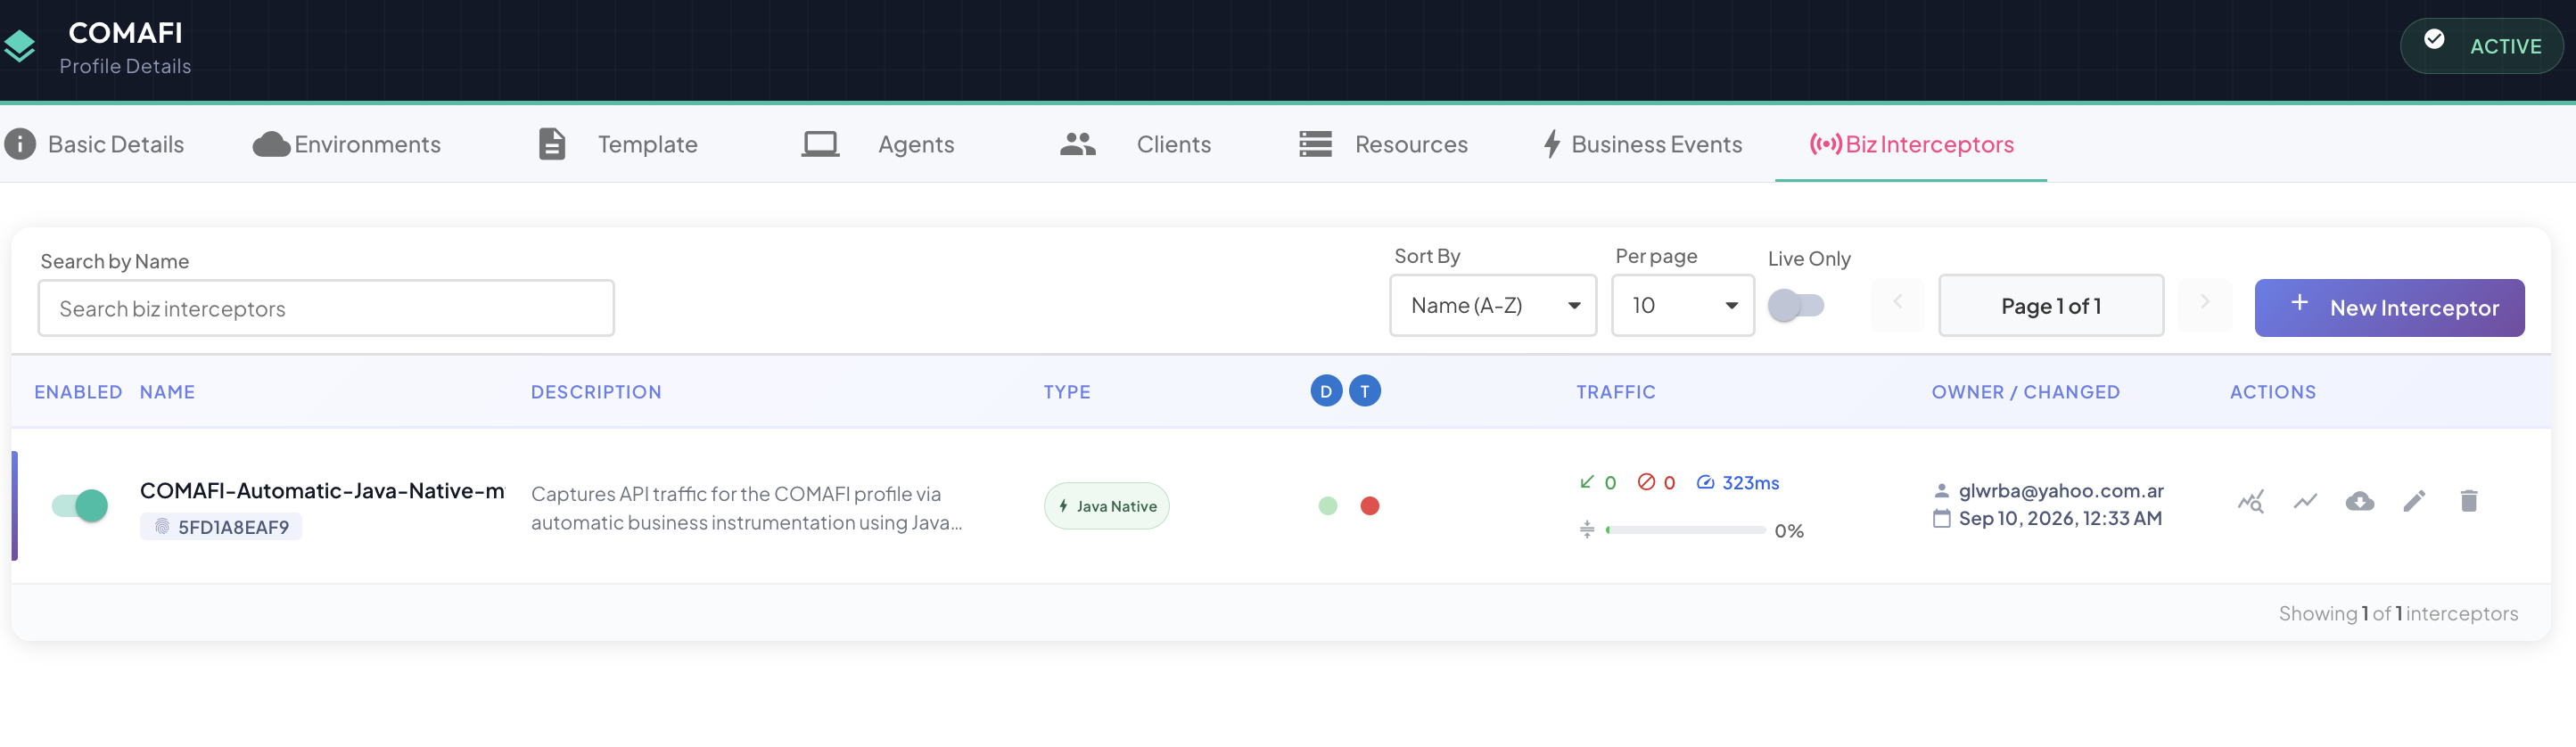The width and height of the screenshot is (2576, 747).
Task: Click the incoming traffic arrow count
Action: 1597,483
